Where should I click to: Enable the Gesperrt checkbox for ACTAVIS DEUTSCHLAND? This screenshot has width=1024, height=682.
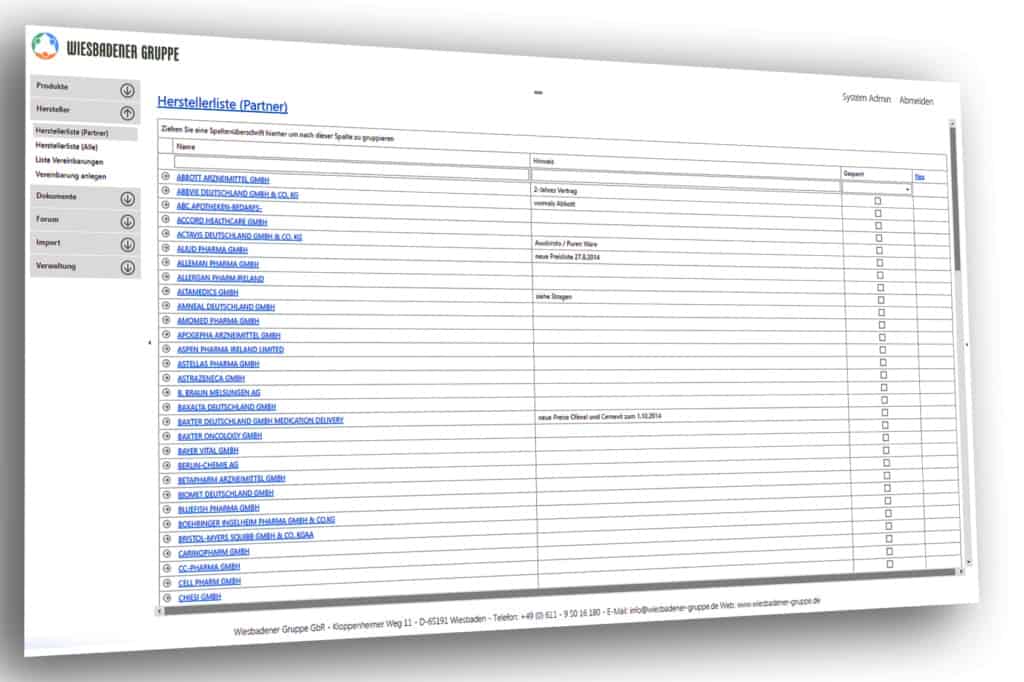tap(879, 250)
